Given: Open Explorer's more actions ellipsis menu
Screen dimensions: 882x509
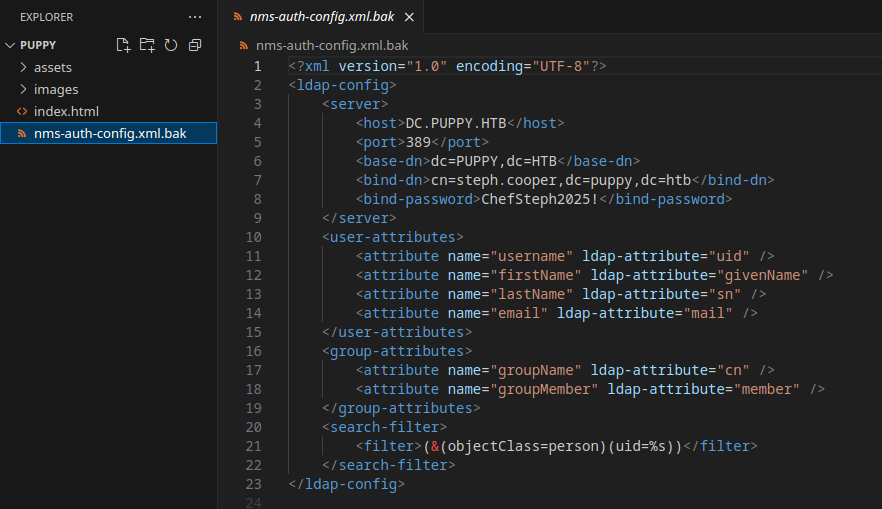Looking at the screenshot, I should click(195, 17).
